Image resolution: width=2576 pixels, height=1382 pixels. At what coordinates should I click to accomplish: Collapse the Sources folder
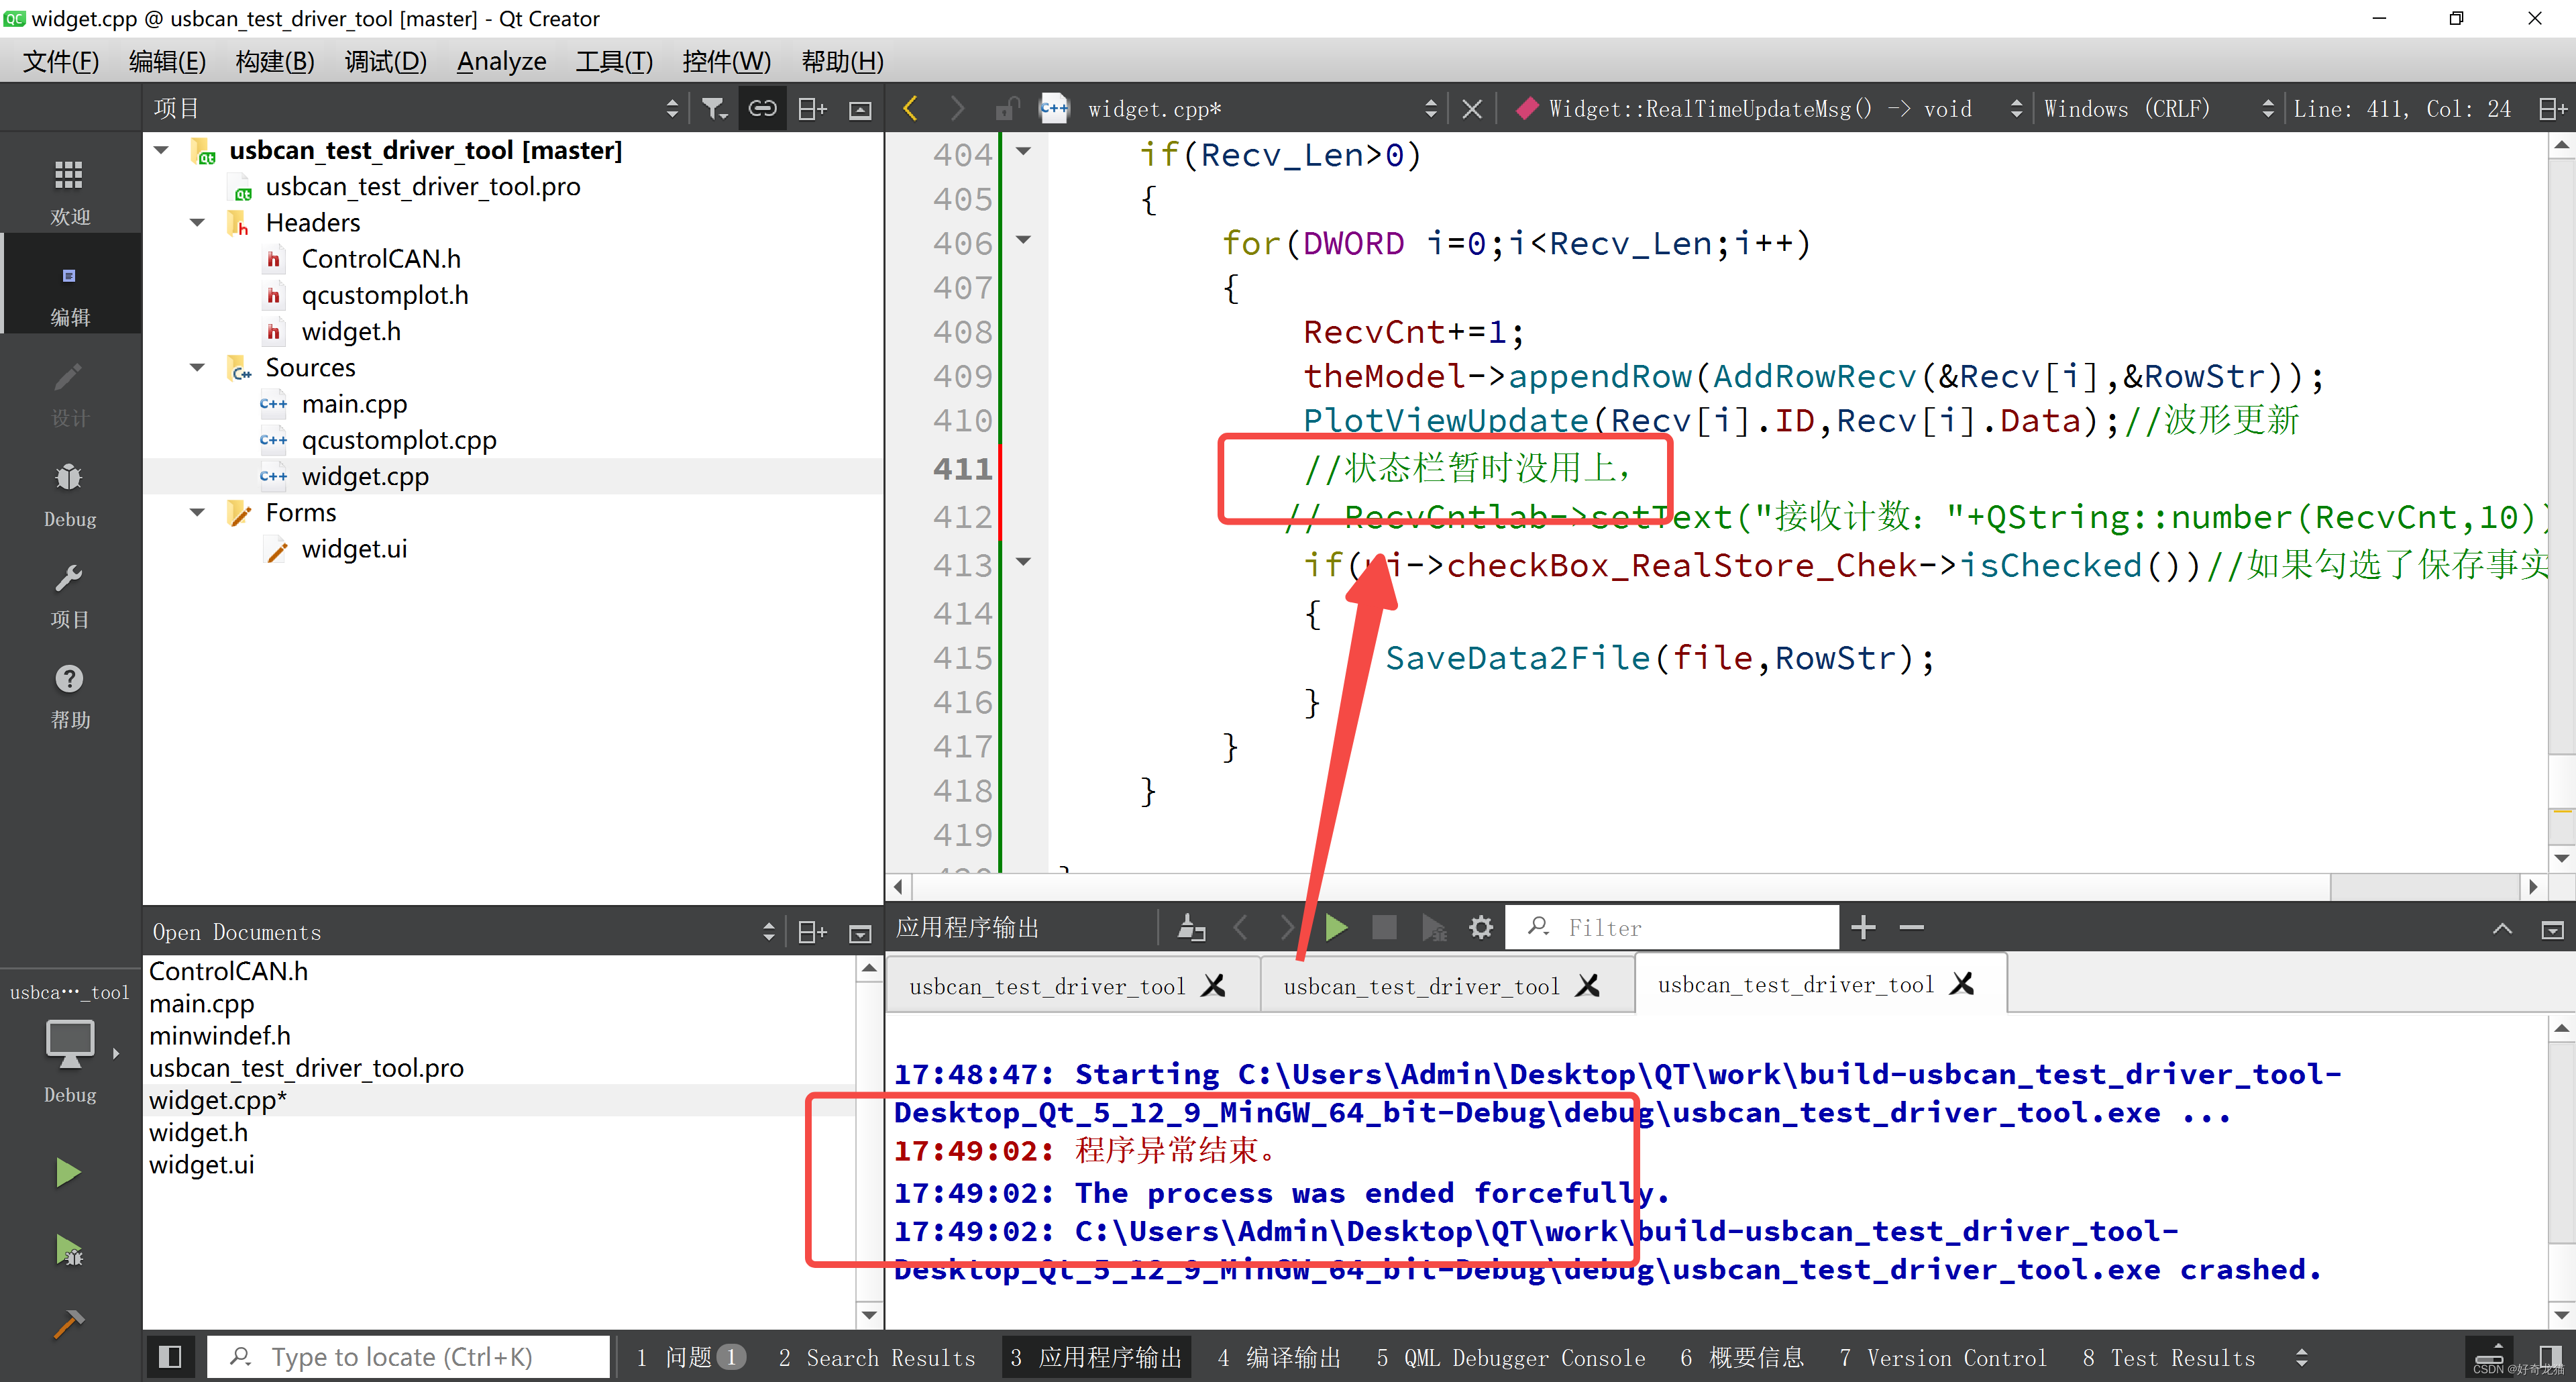click(x=197, y=367)
